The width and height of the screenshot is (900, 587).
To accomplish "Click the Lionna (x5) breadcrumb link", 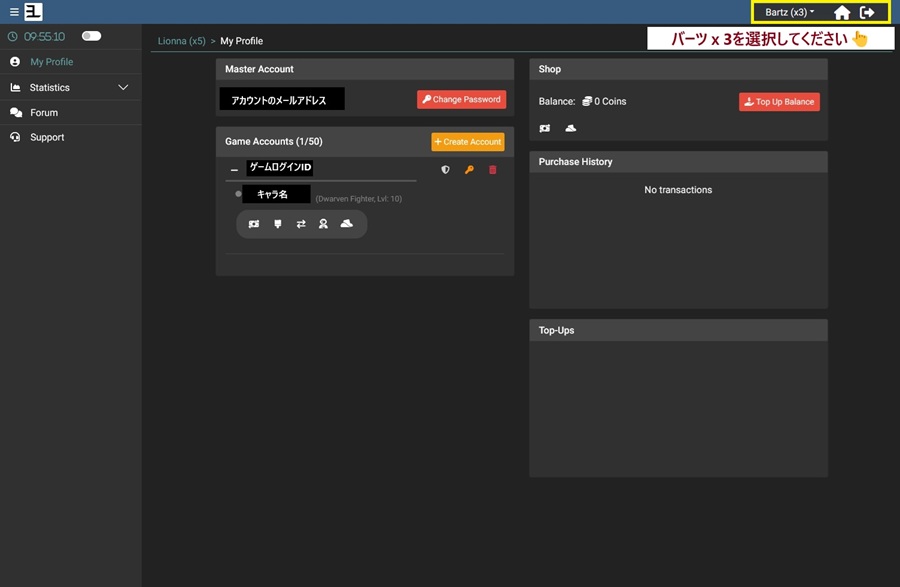I will 181,41.
